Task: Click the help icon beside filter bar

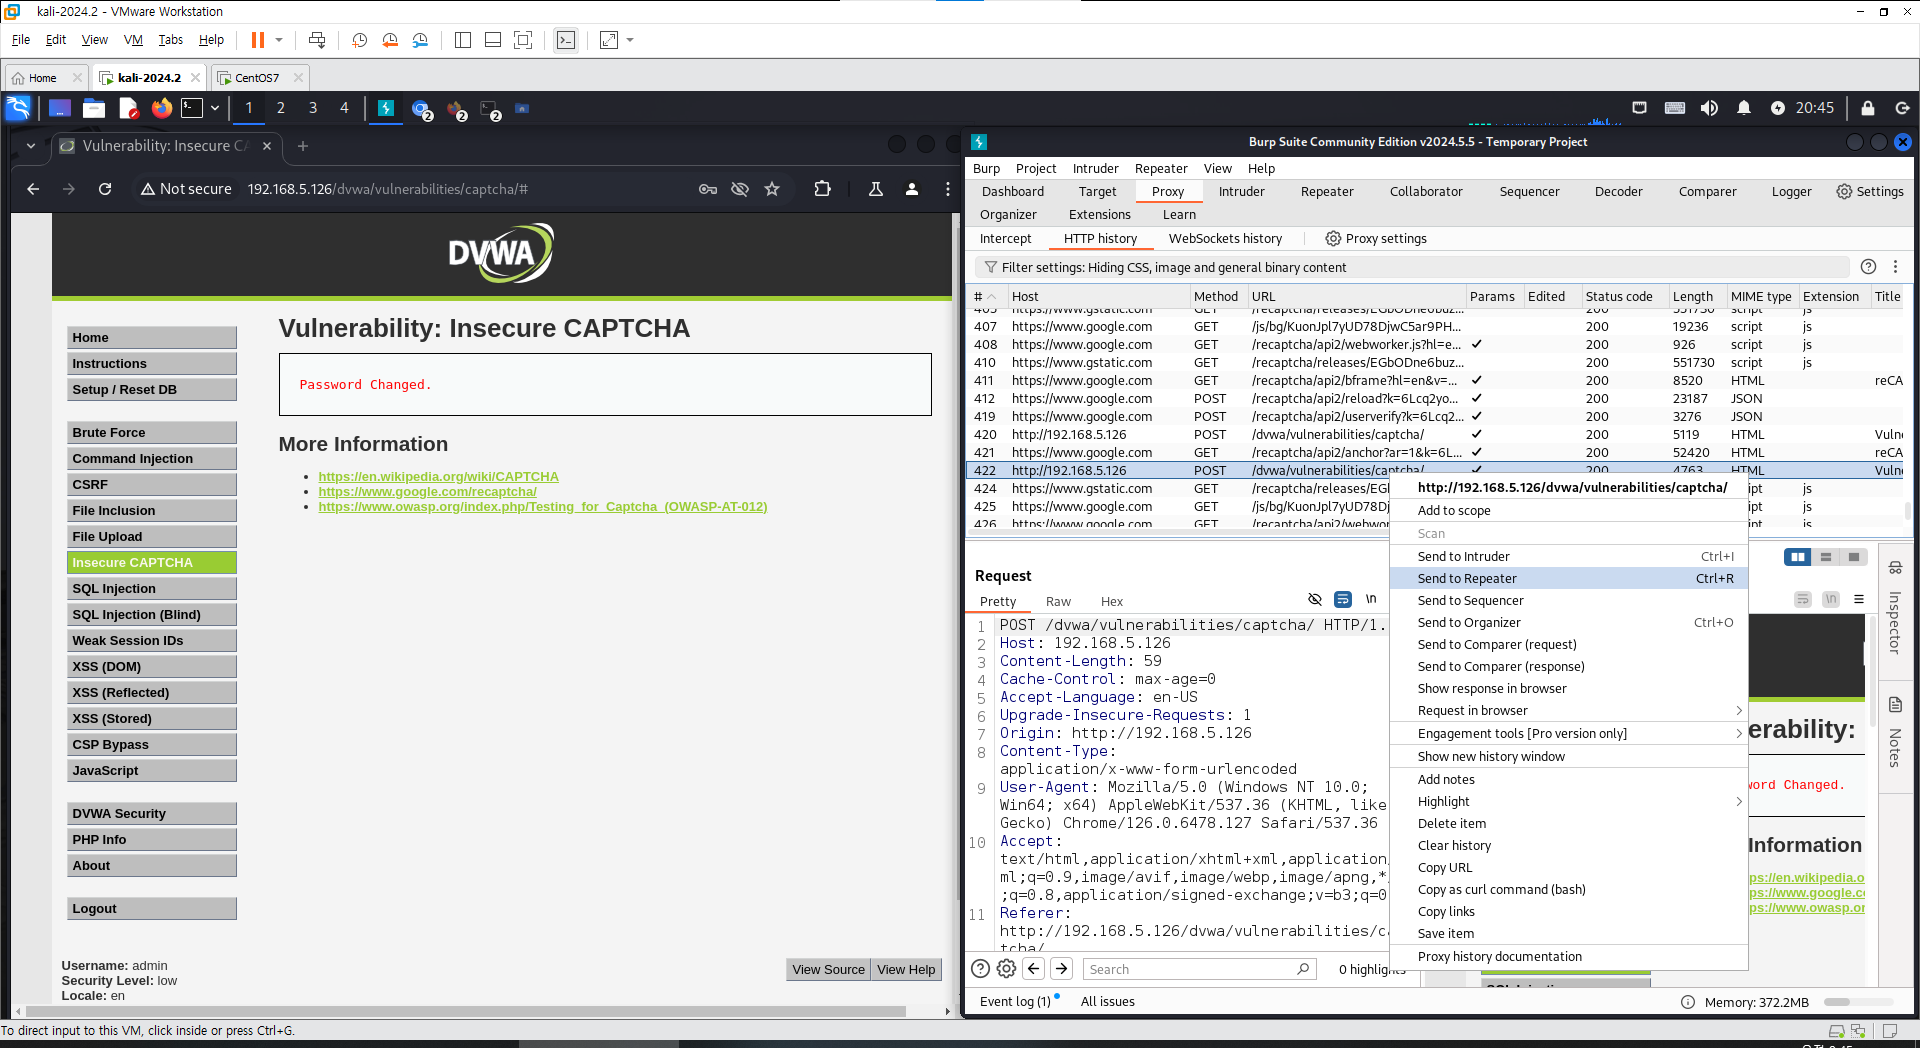Action: pos(1868,267)
